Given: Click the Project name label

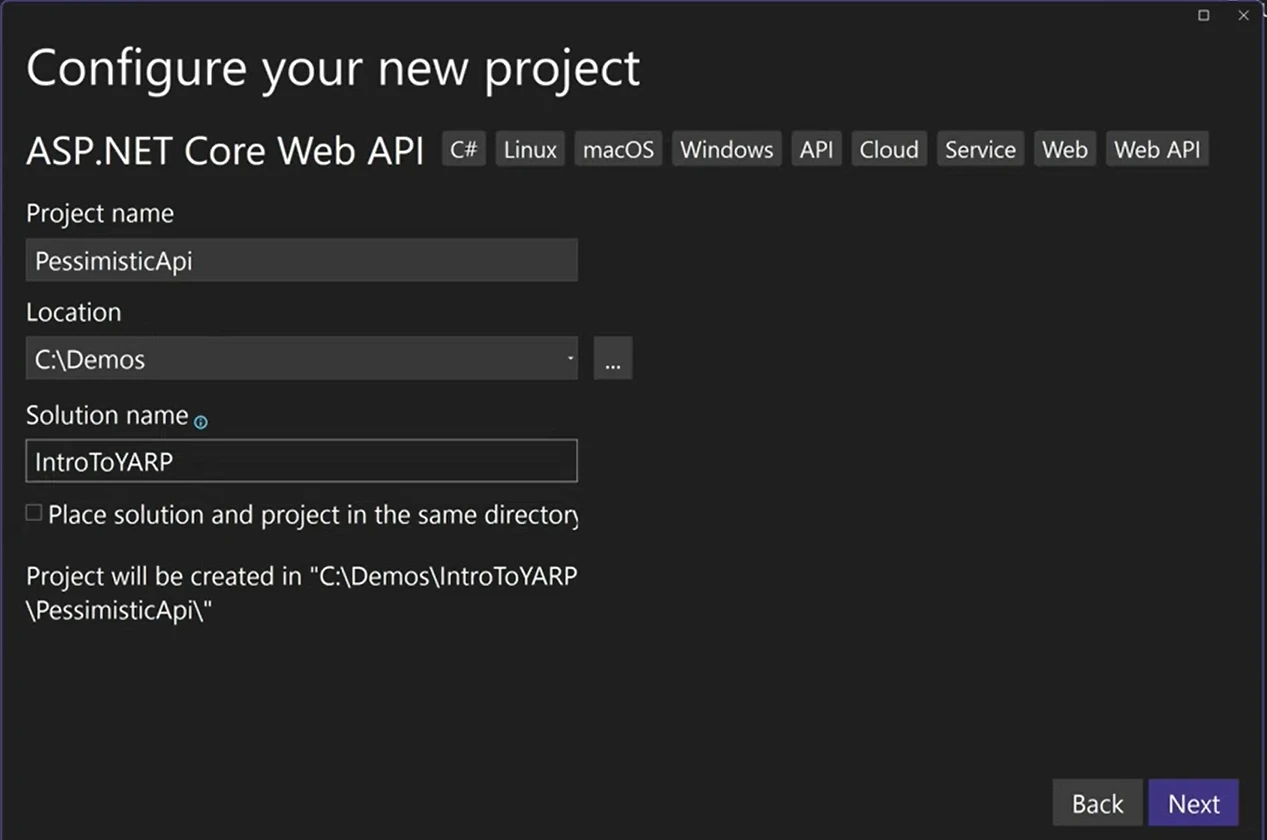Looking at the screenshot, I should coord(100,213).
